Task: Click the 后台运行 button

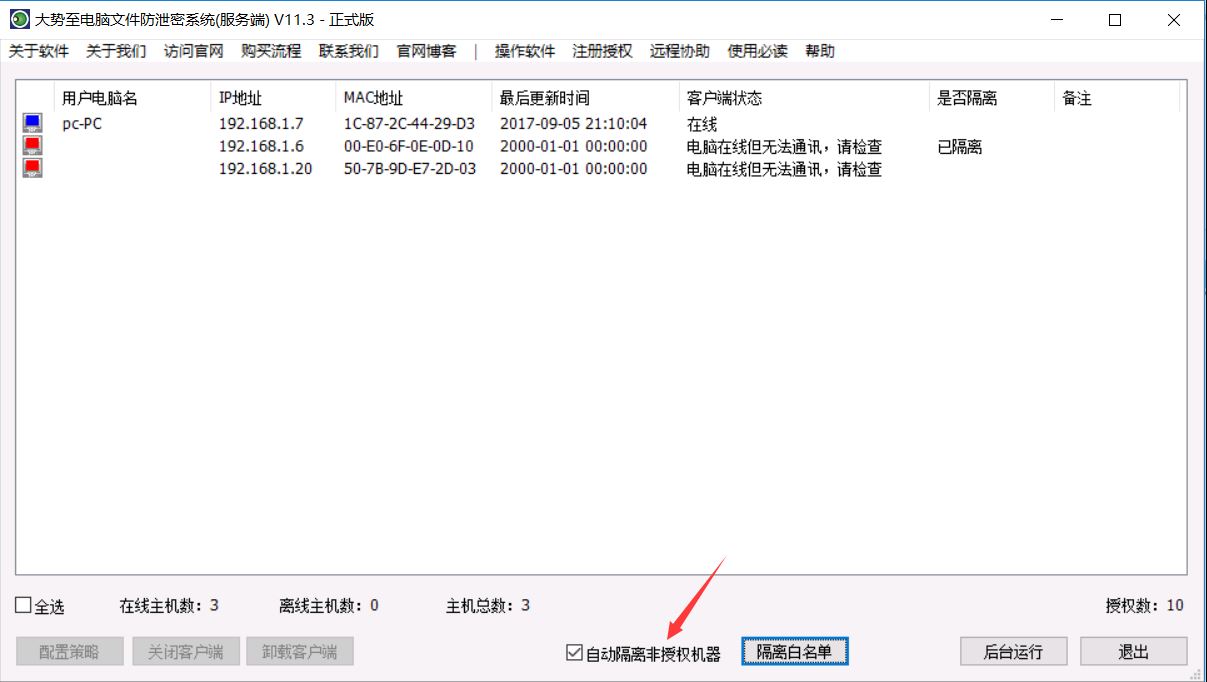Action: pos(1013,652)
